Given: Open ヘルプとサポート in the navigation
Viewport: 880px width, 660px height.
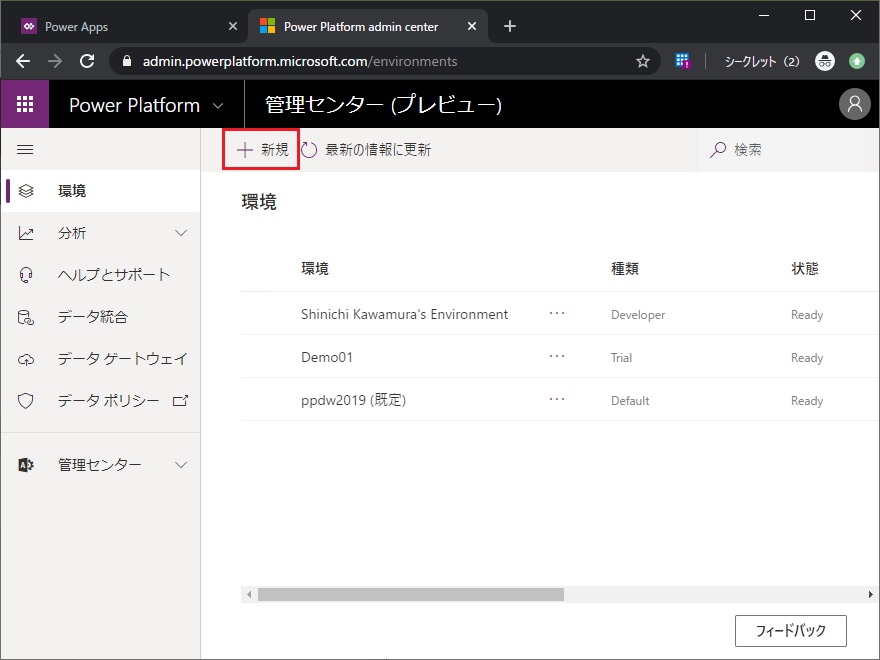Looking at the screenshot, I should tap(101, 275).
